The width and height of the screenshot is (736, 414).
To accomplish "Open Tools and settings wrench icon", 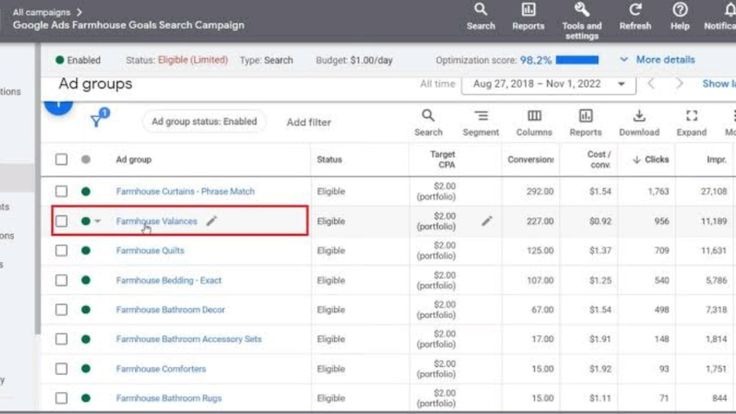I will point(581,10).
